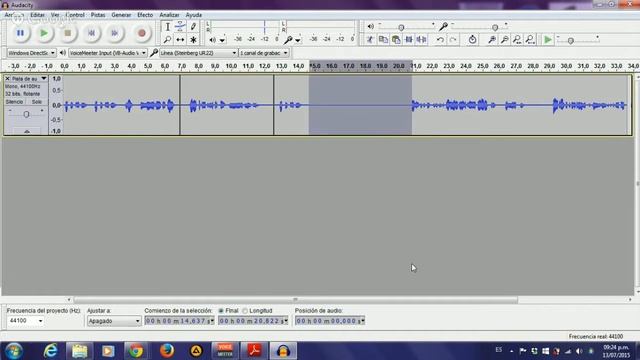This screenshot has width=640, height=360.
Task: Skip to the start of the track
Action: pyautogui.click(x=91, y=33)
